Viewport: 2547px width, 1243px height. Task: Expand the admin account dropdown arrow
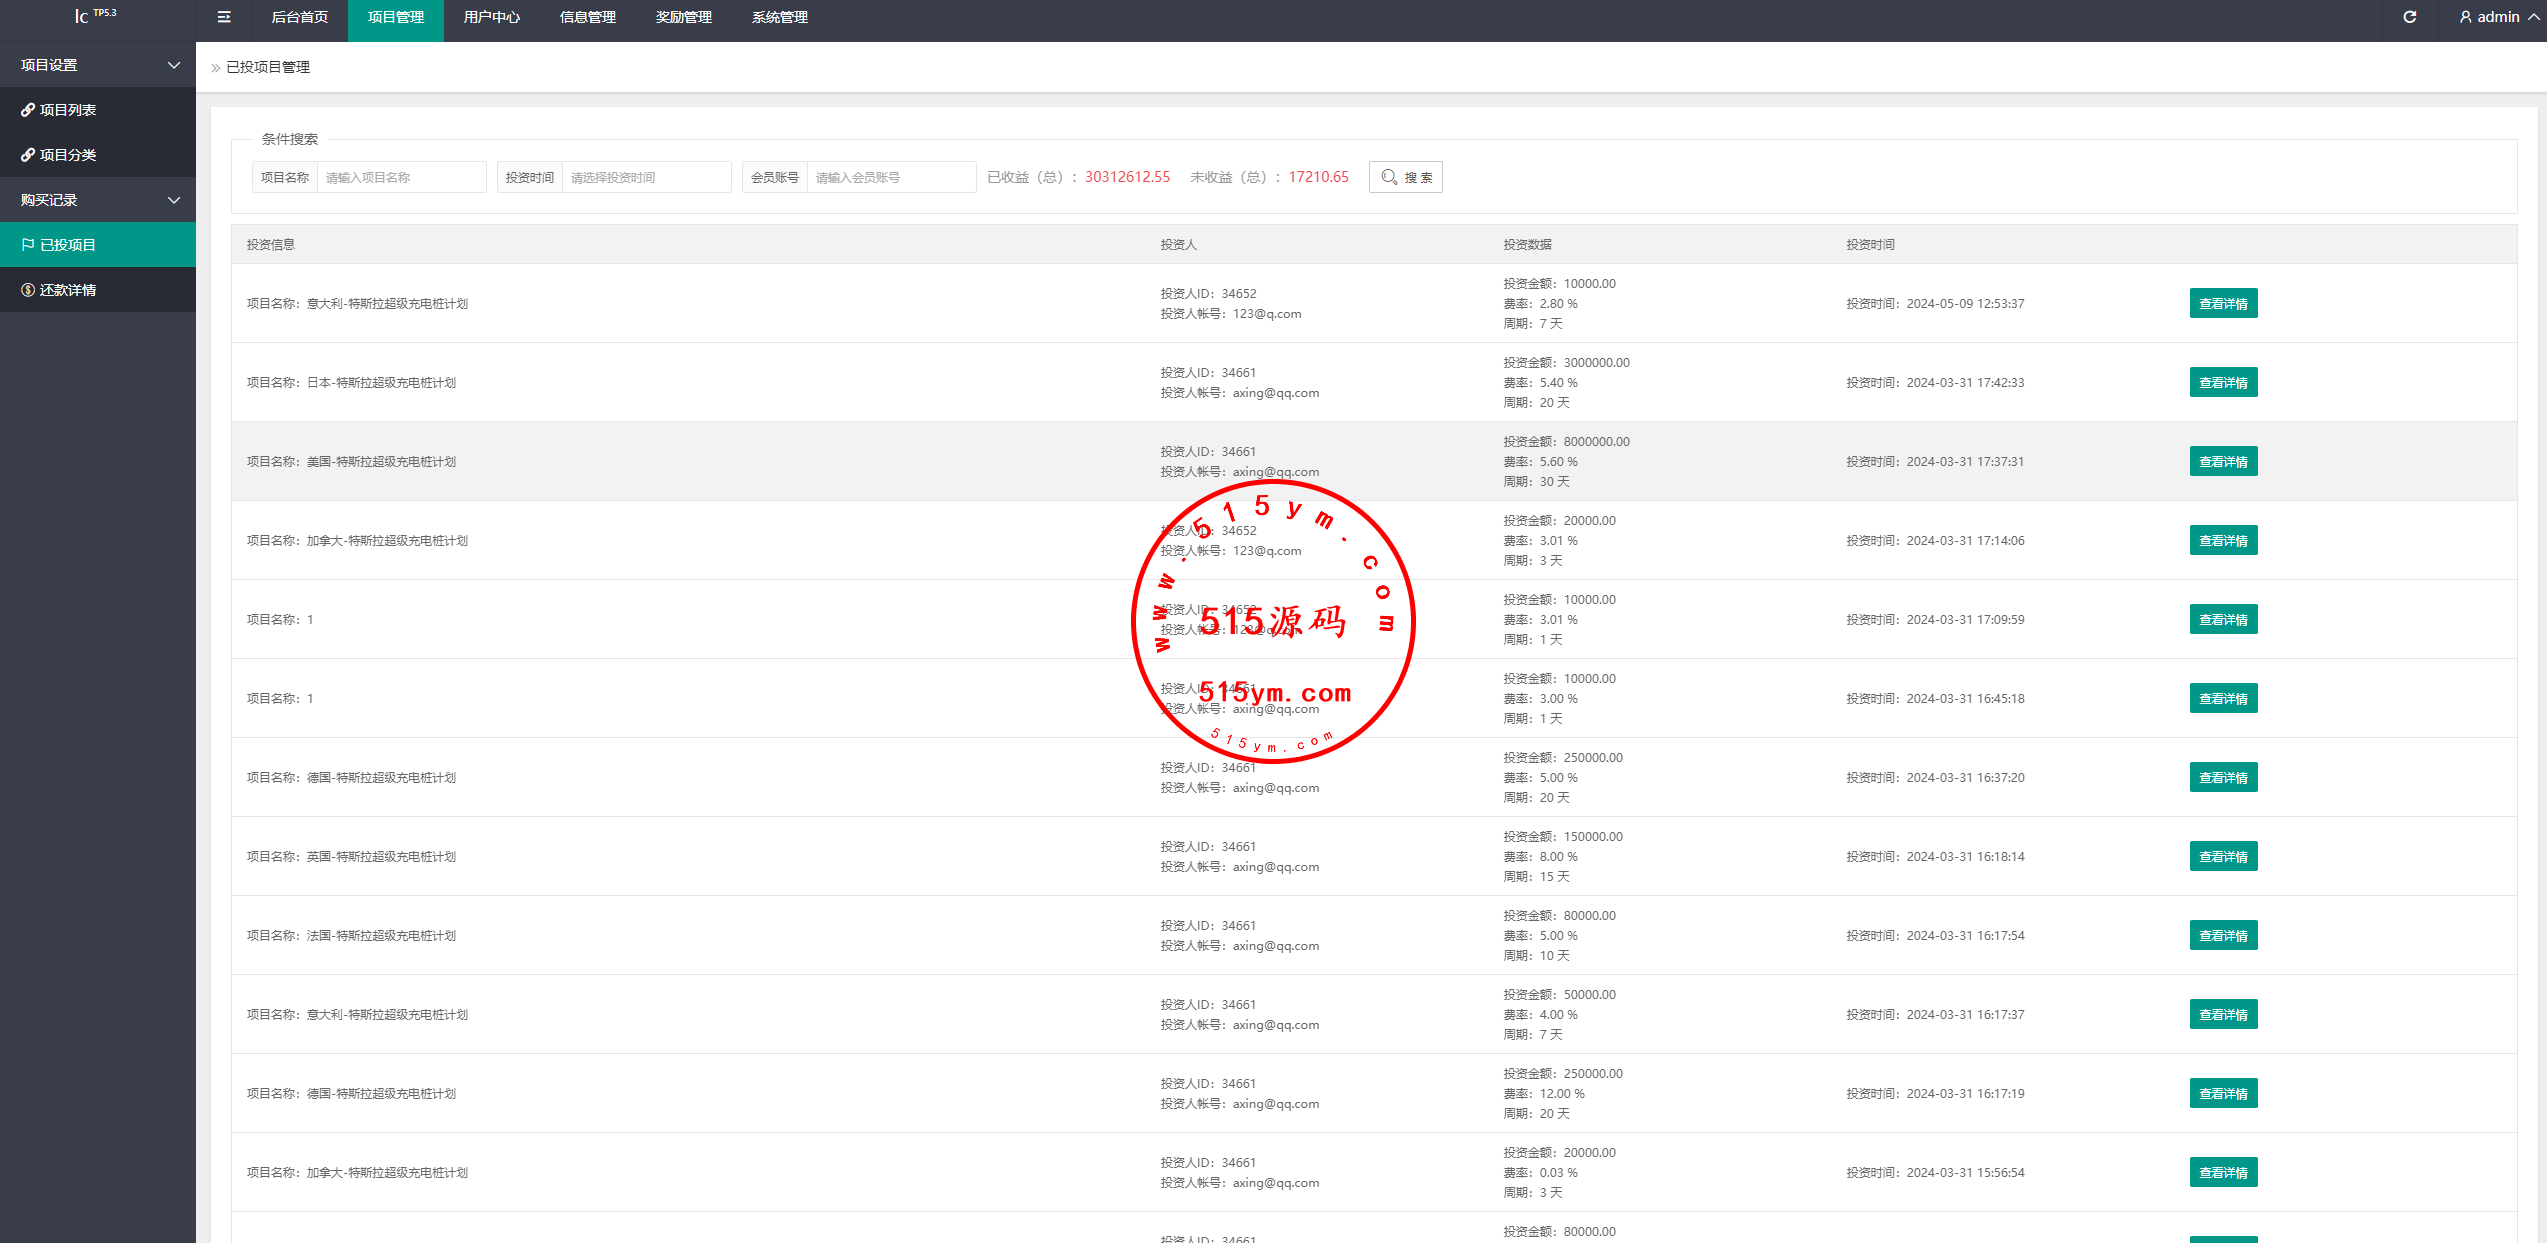2533,17
